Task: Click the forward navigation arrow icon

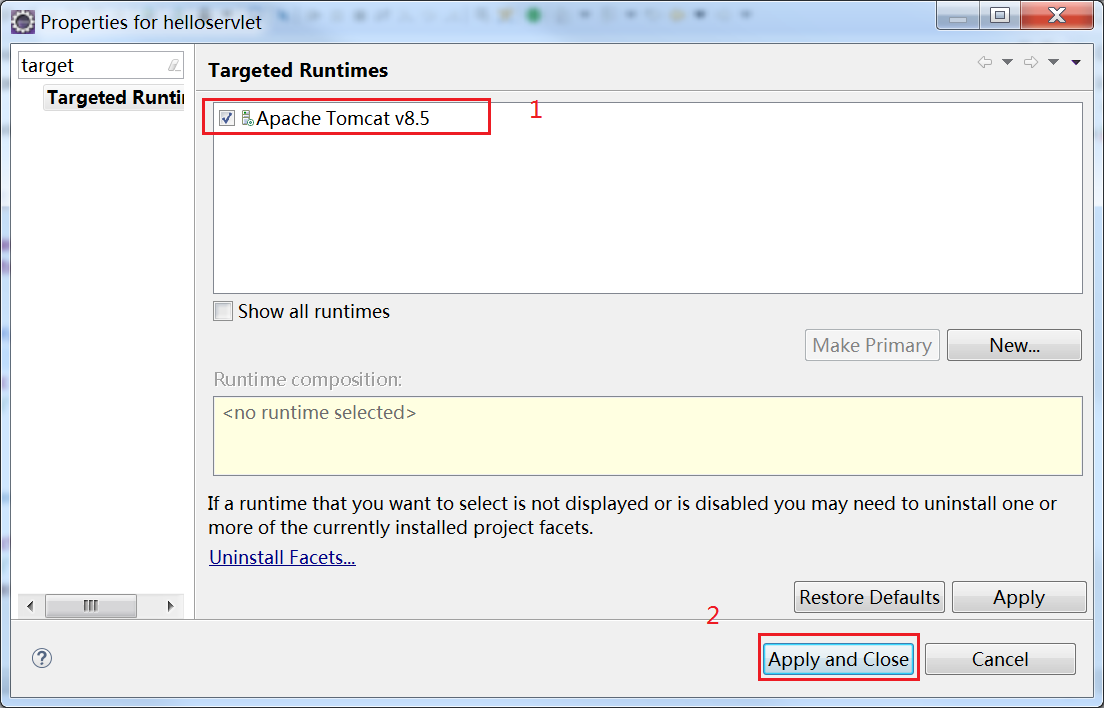Action: [1031, 62]
